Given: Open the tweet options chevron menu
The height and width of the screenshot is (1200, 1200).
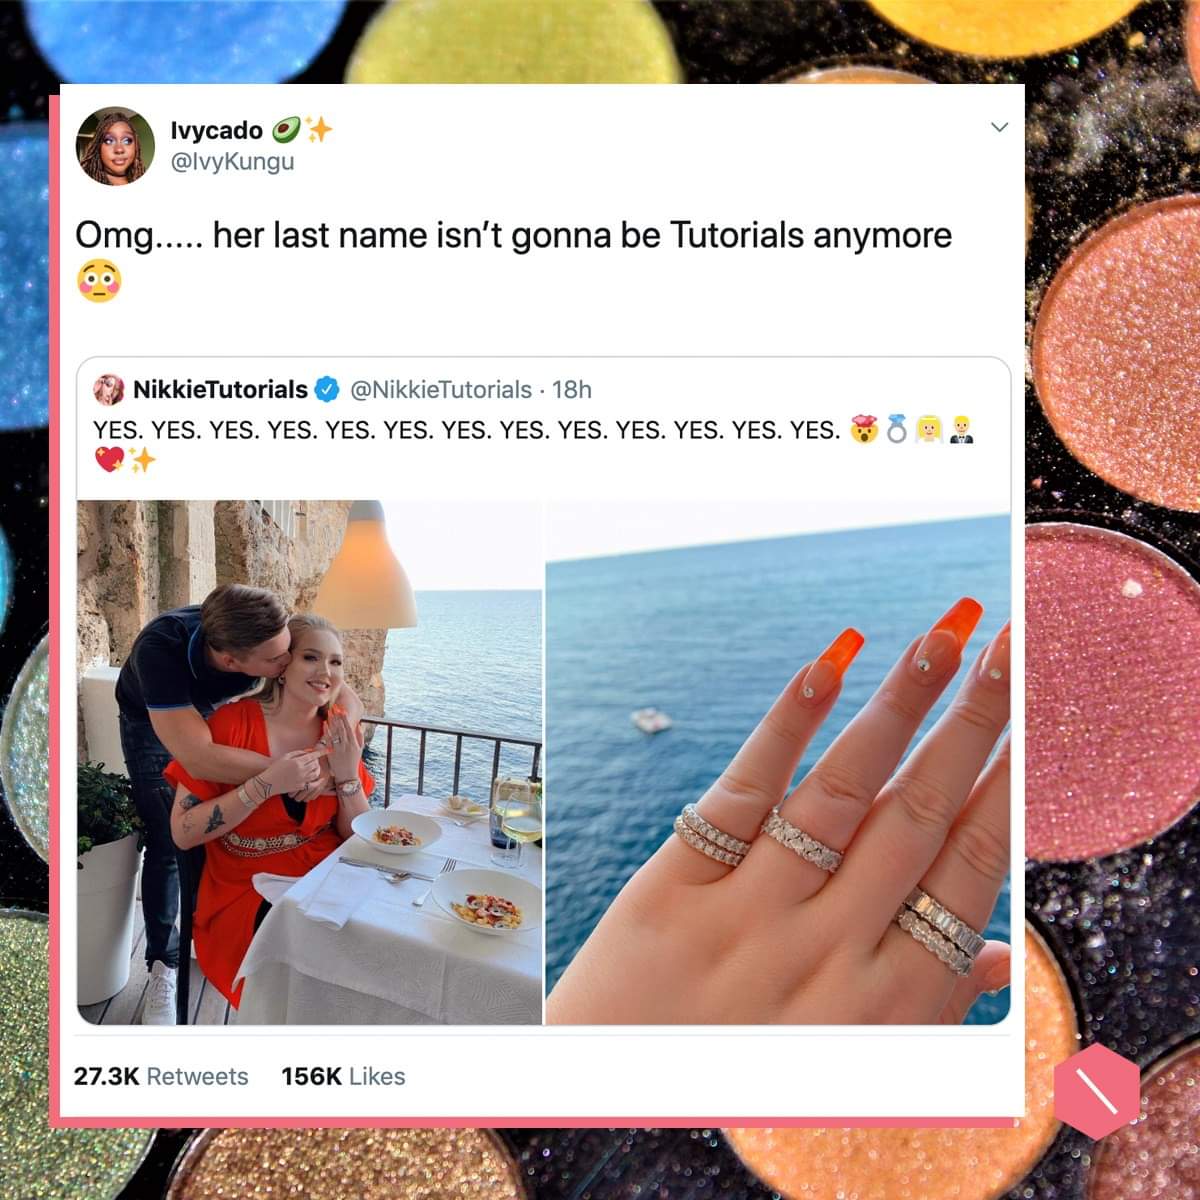Looking at the screenshot, I should click(998, 127).
